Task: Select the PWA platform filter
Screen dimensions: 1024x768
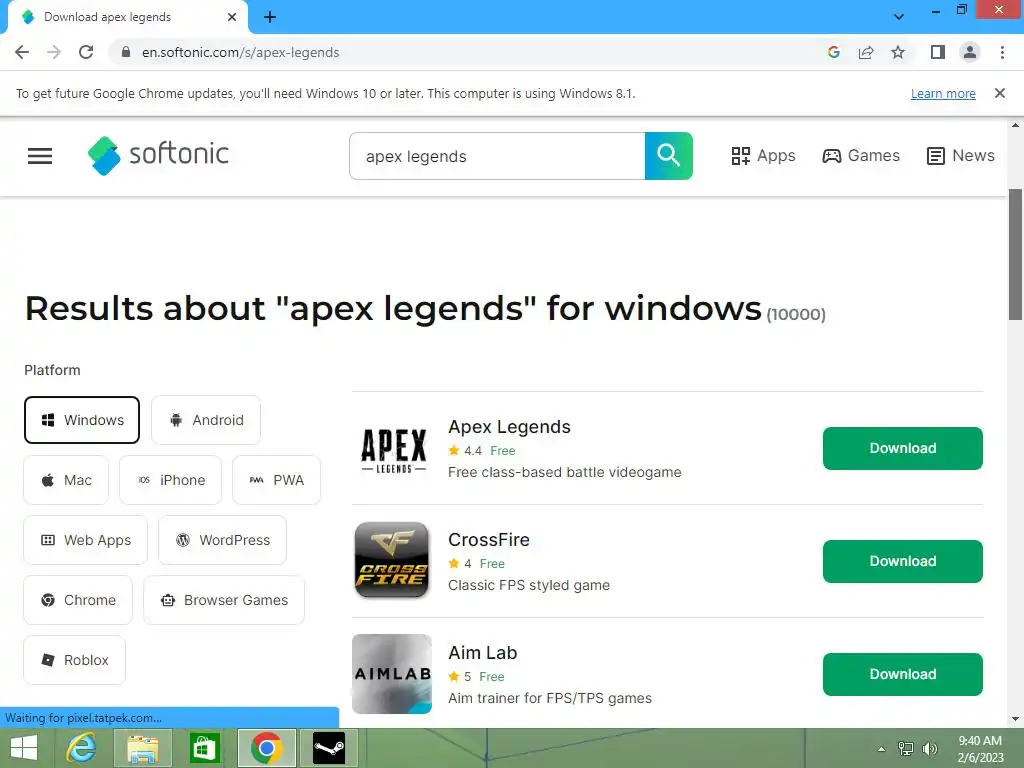Action: click(x=276, y=480)
